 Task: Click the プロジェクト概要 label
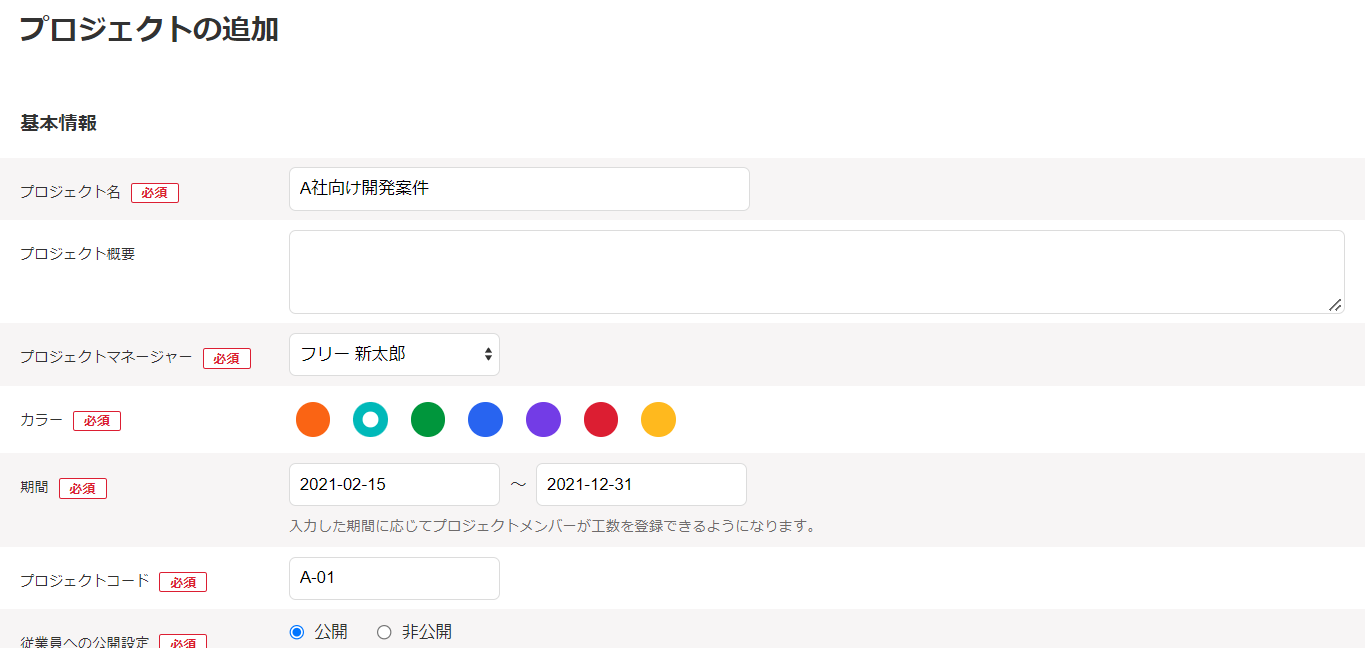pyautogui.click(x=77, y=254)
